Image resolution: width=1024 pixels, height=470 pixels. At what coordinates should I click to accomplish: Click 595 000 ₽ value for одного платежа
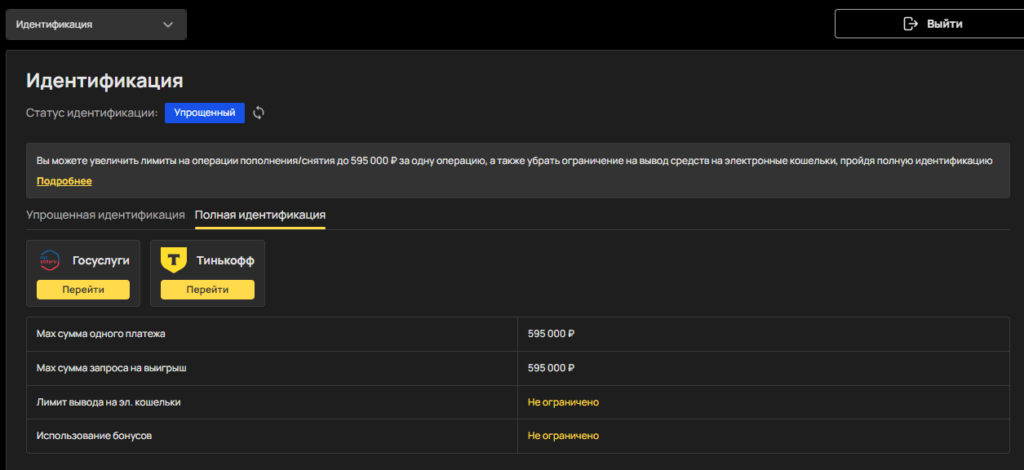[551, 334]
